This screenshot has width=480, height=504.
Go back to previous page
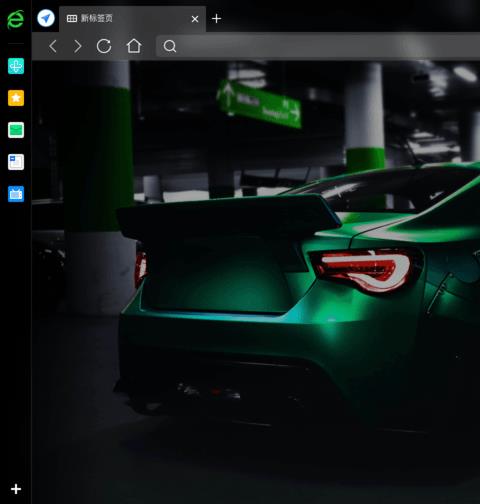point(53,46)
